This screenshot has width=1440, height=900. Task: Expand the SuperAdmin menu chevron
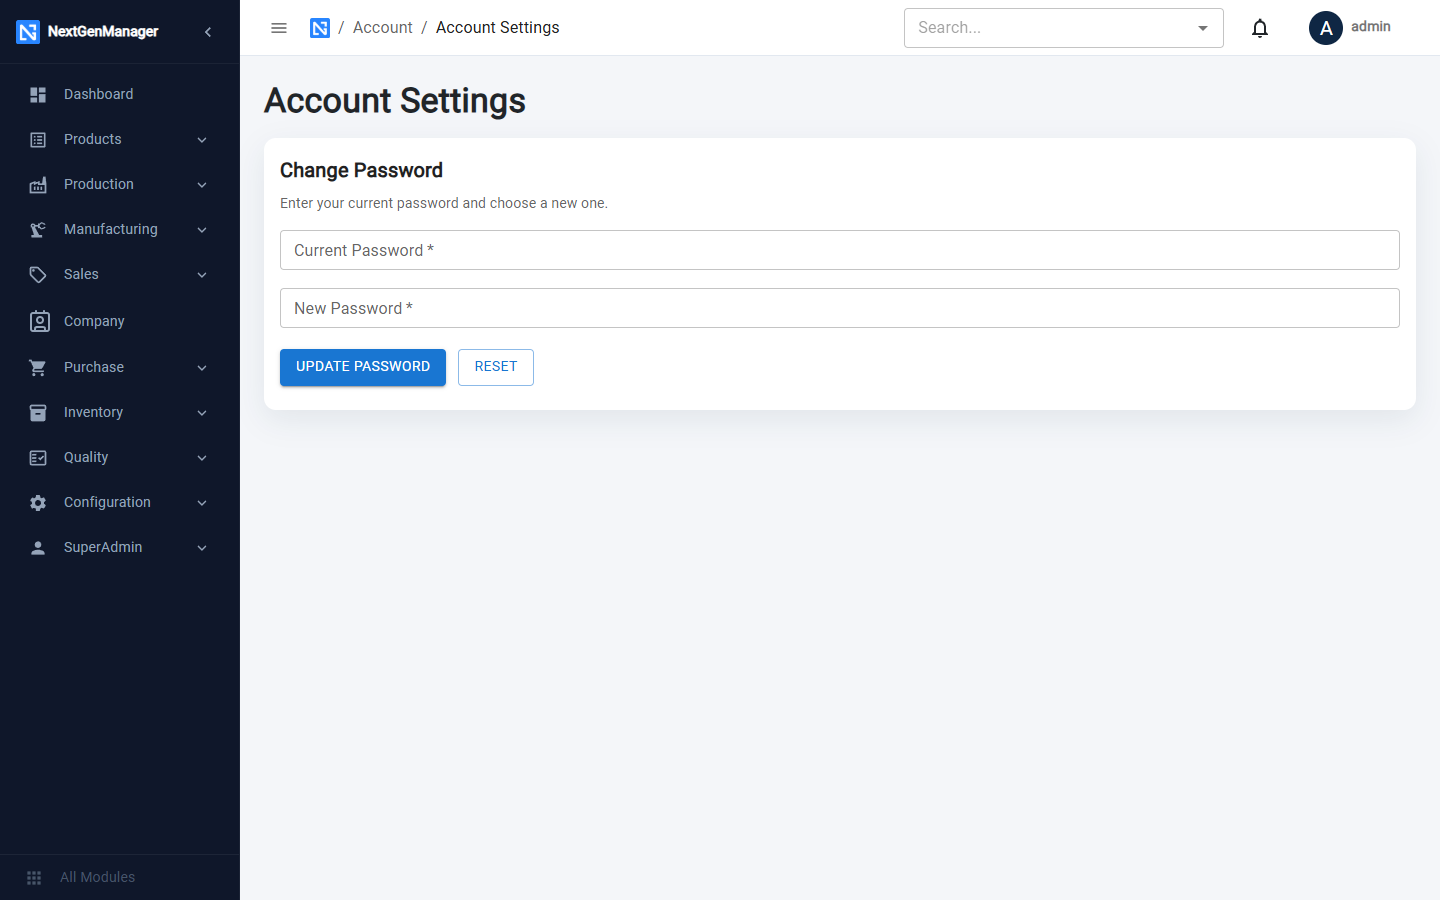coord(202,548)
